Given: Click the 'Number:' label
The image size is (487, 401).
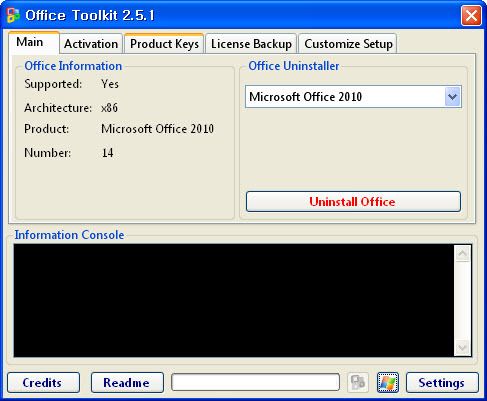Looking at the screenshot, I should click(x=47, y=153).
